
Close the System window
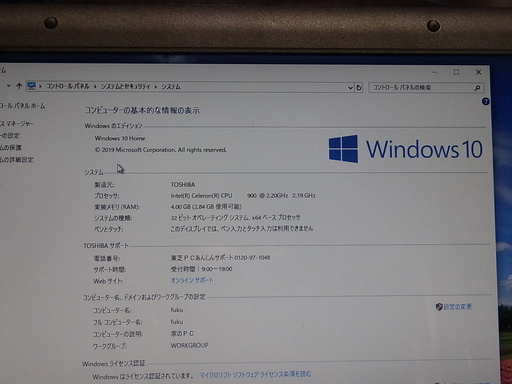pyautogui.click(x=478, y=72)
